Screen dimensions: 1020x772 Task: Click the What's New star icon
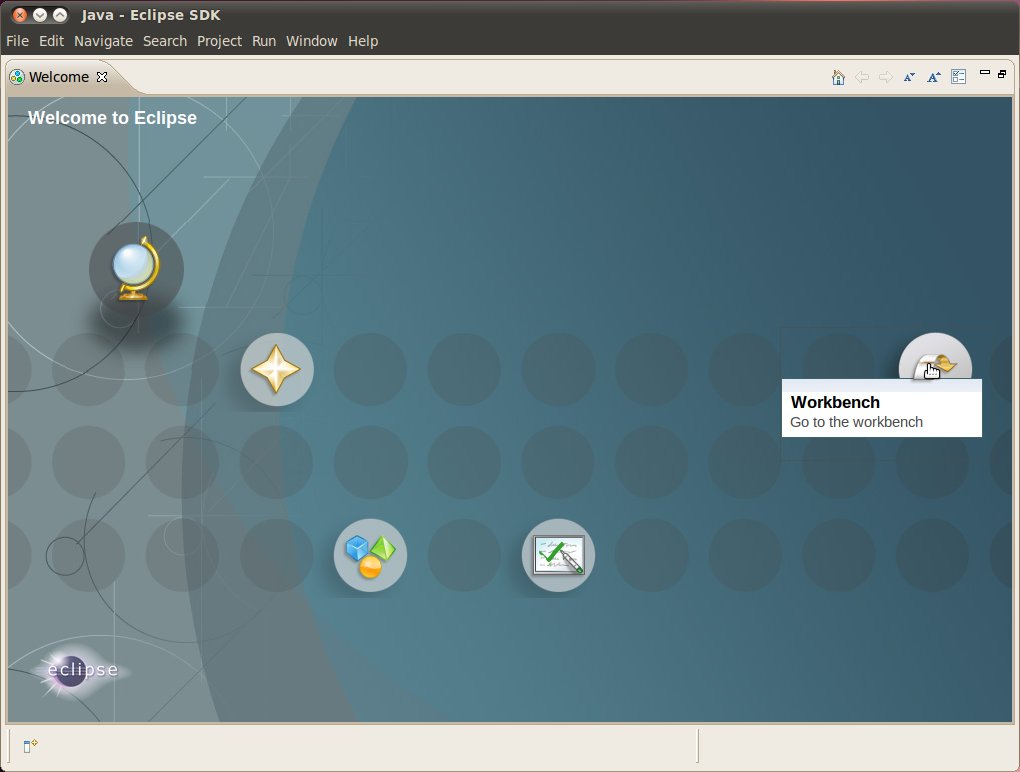coord(277,370)
